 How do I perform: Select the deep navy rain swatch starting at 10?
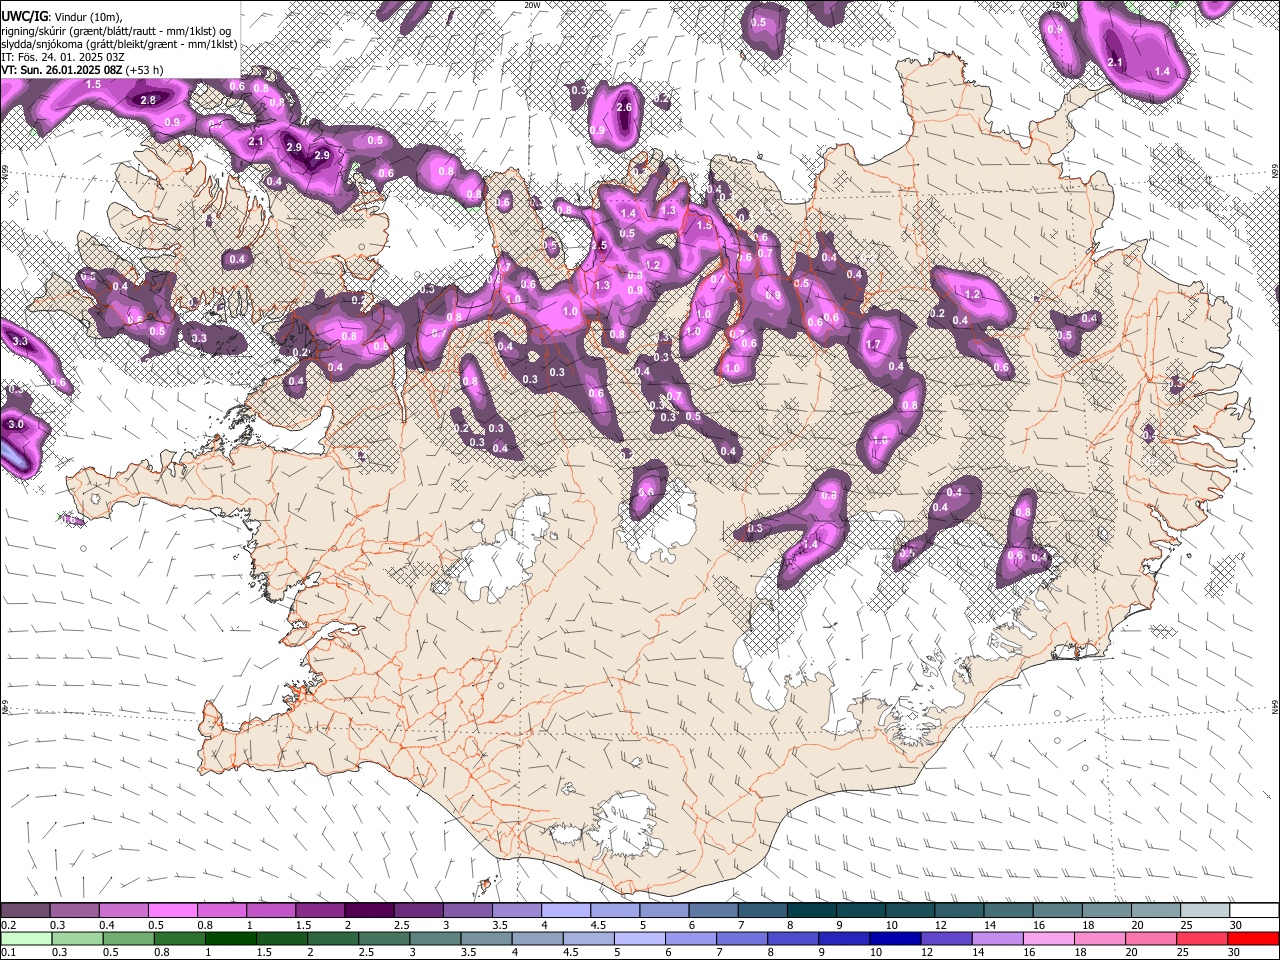click(894, 938)
